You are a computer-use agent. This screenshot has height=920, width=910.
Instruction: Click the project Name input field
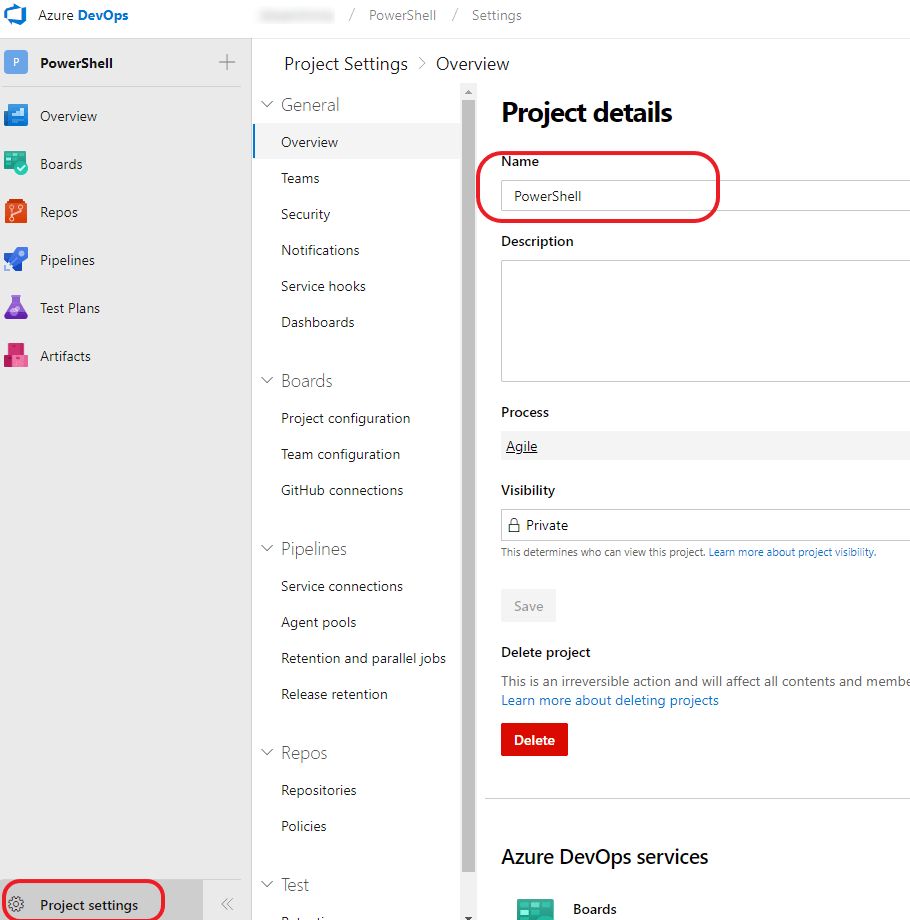pyautogui.click(x=705, y=196)
